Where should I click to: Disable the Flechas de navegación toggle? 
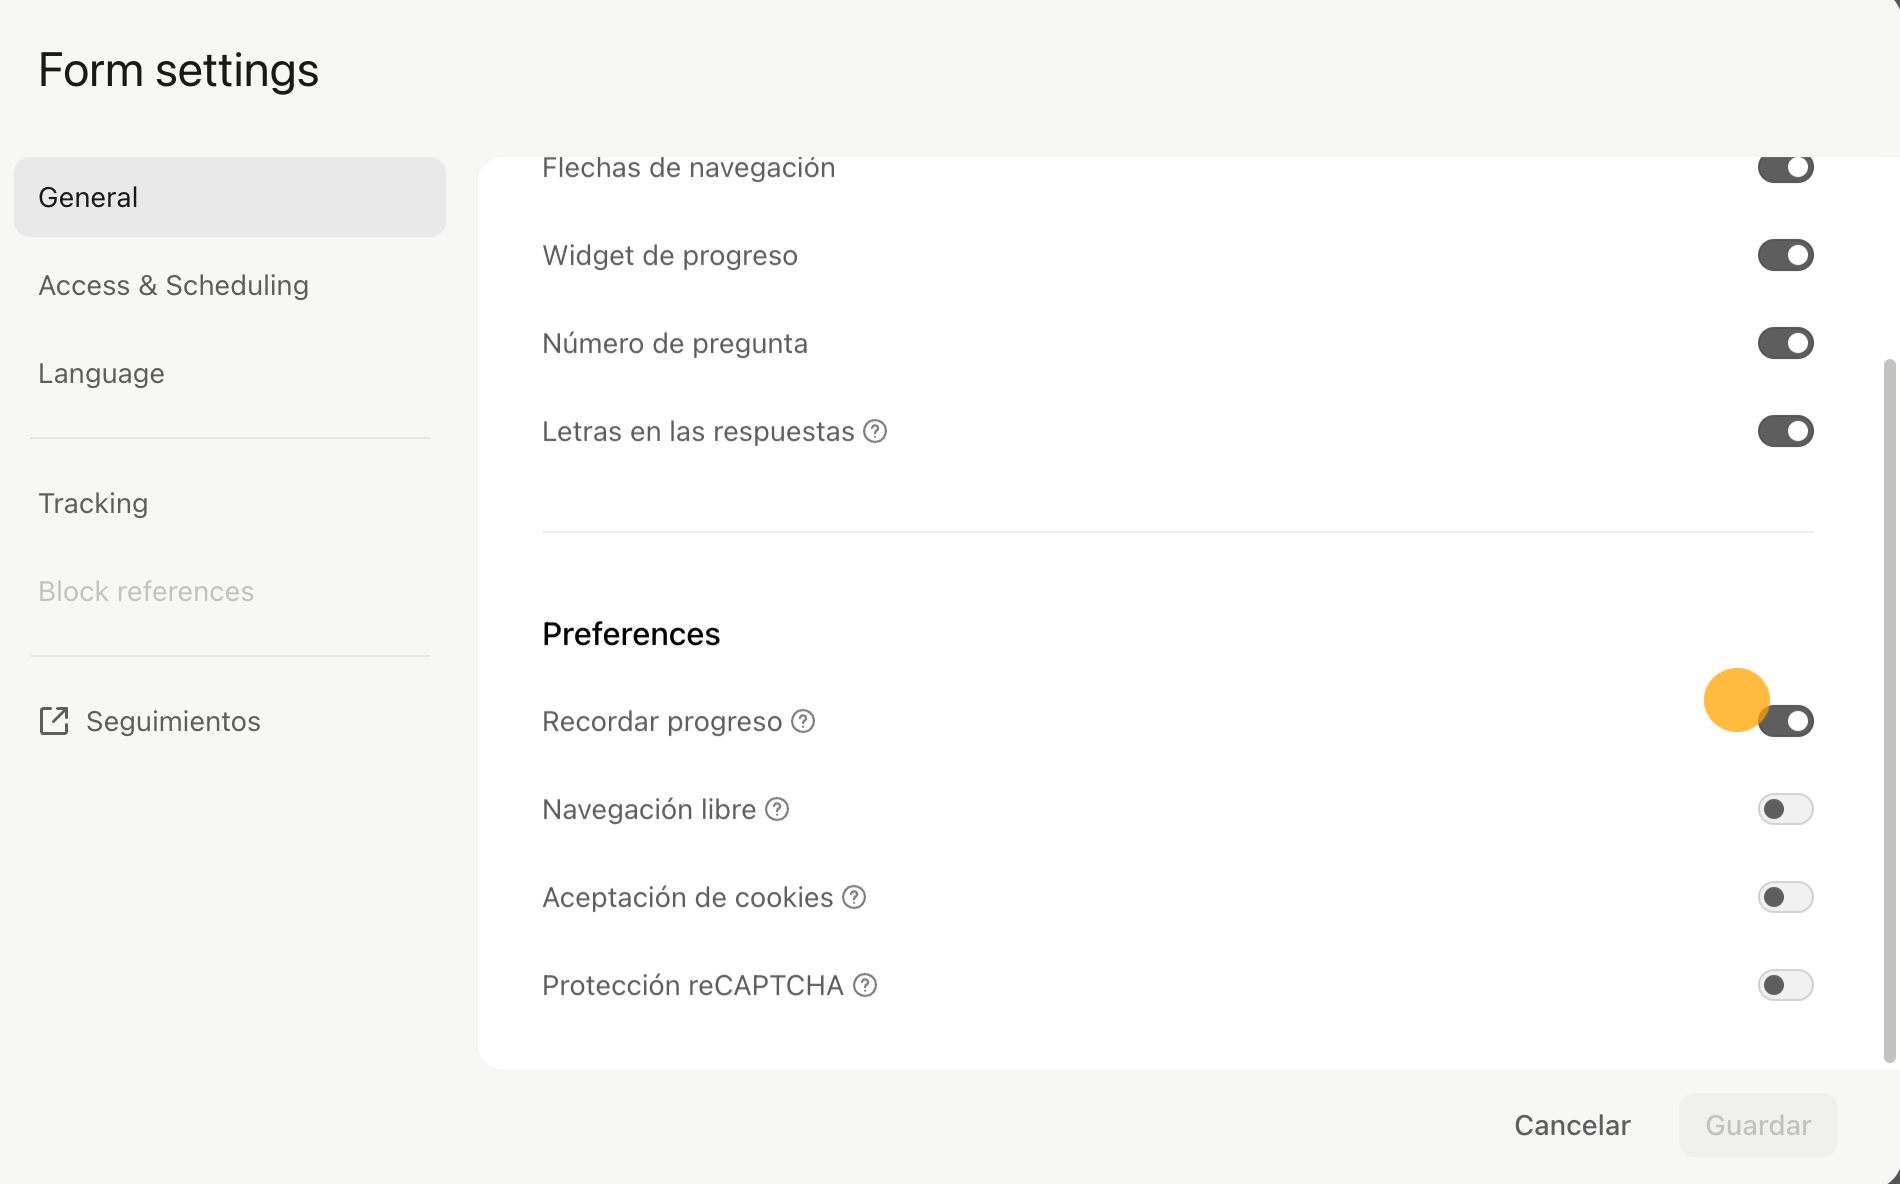point(1785,168)
